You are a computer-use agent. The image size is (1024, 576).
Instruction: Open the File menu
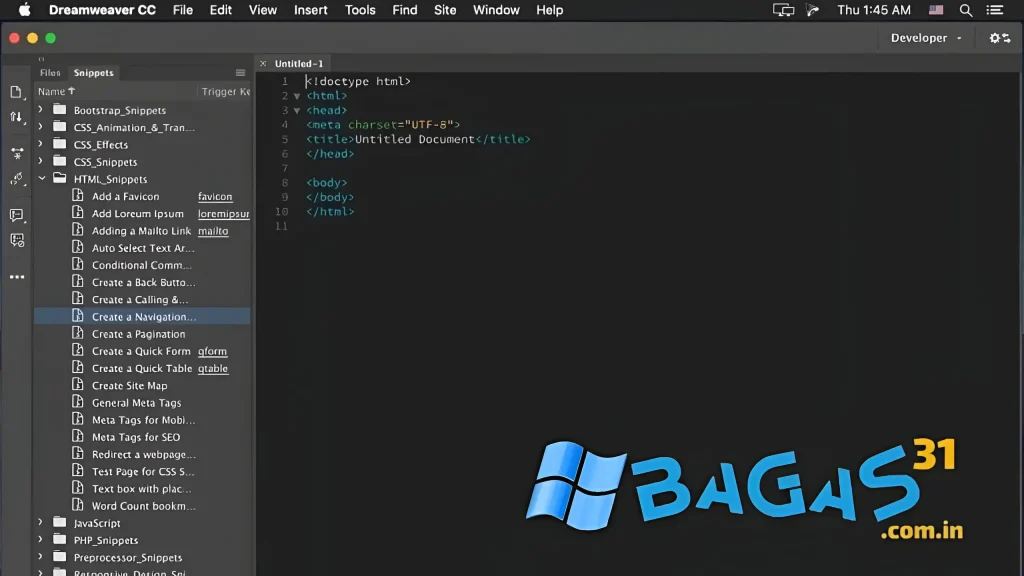click(183, 10)
